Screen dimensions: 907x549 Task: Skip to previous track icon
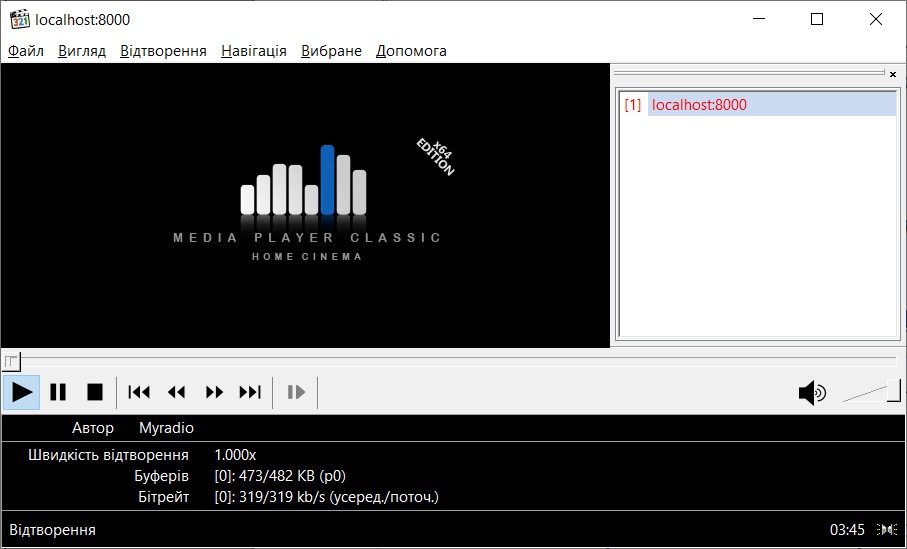139,392
